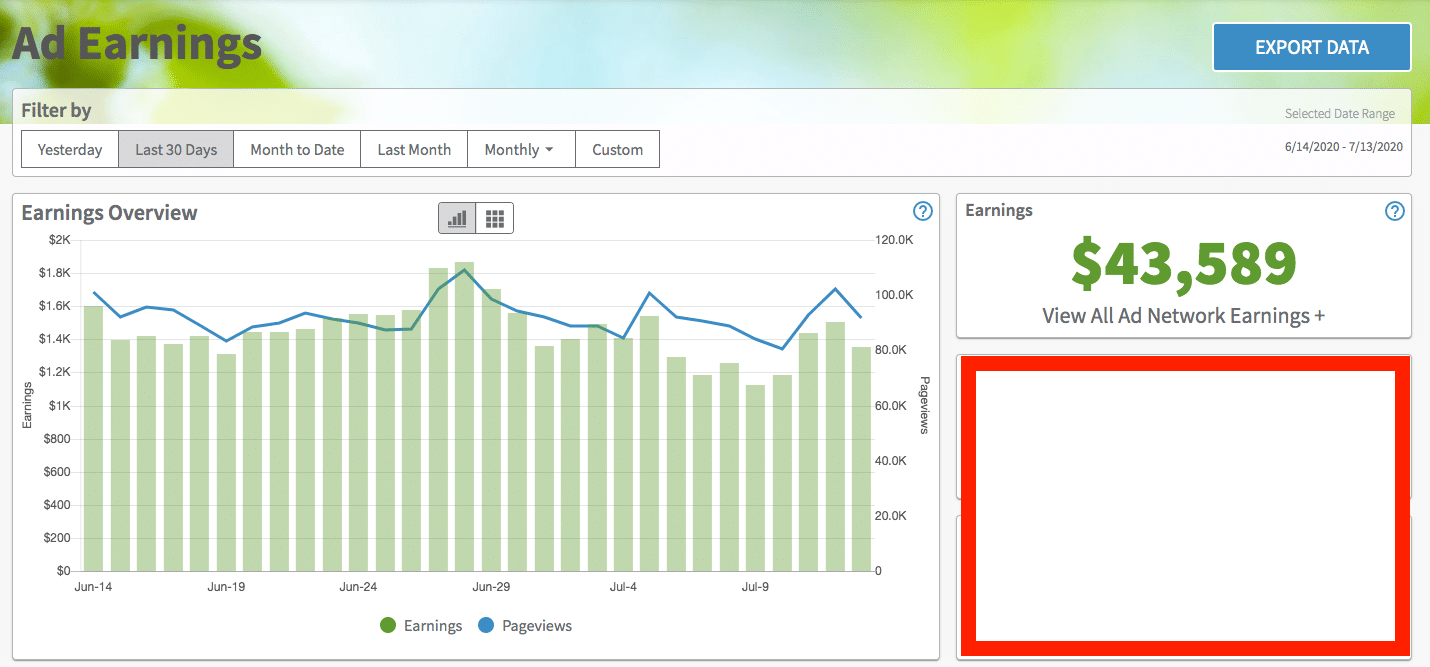Click the Jun-29 axis label
1430x667 pixels.
491,587
